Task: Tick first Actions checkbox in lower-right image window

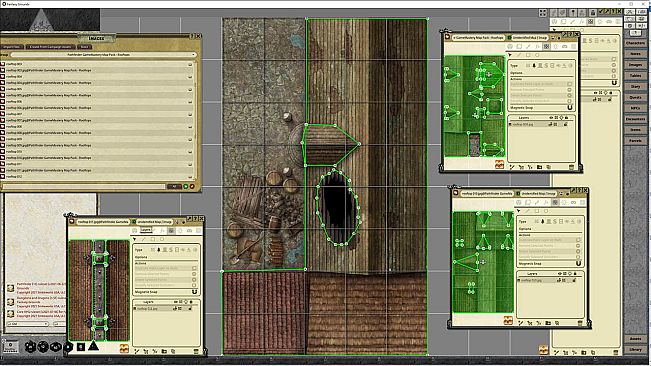Action: (578, 240)
